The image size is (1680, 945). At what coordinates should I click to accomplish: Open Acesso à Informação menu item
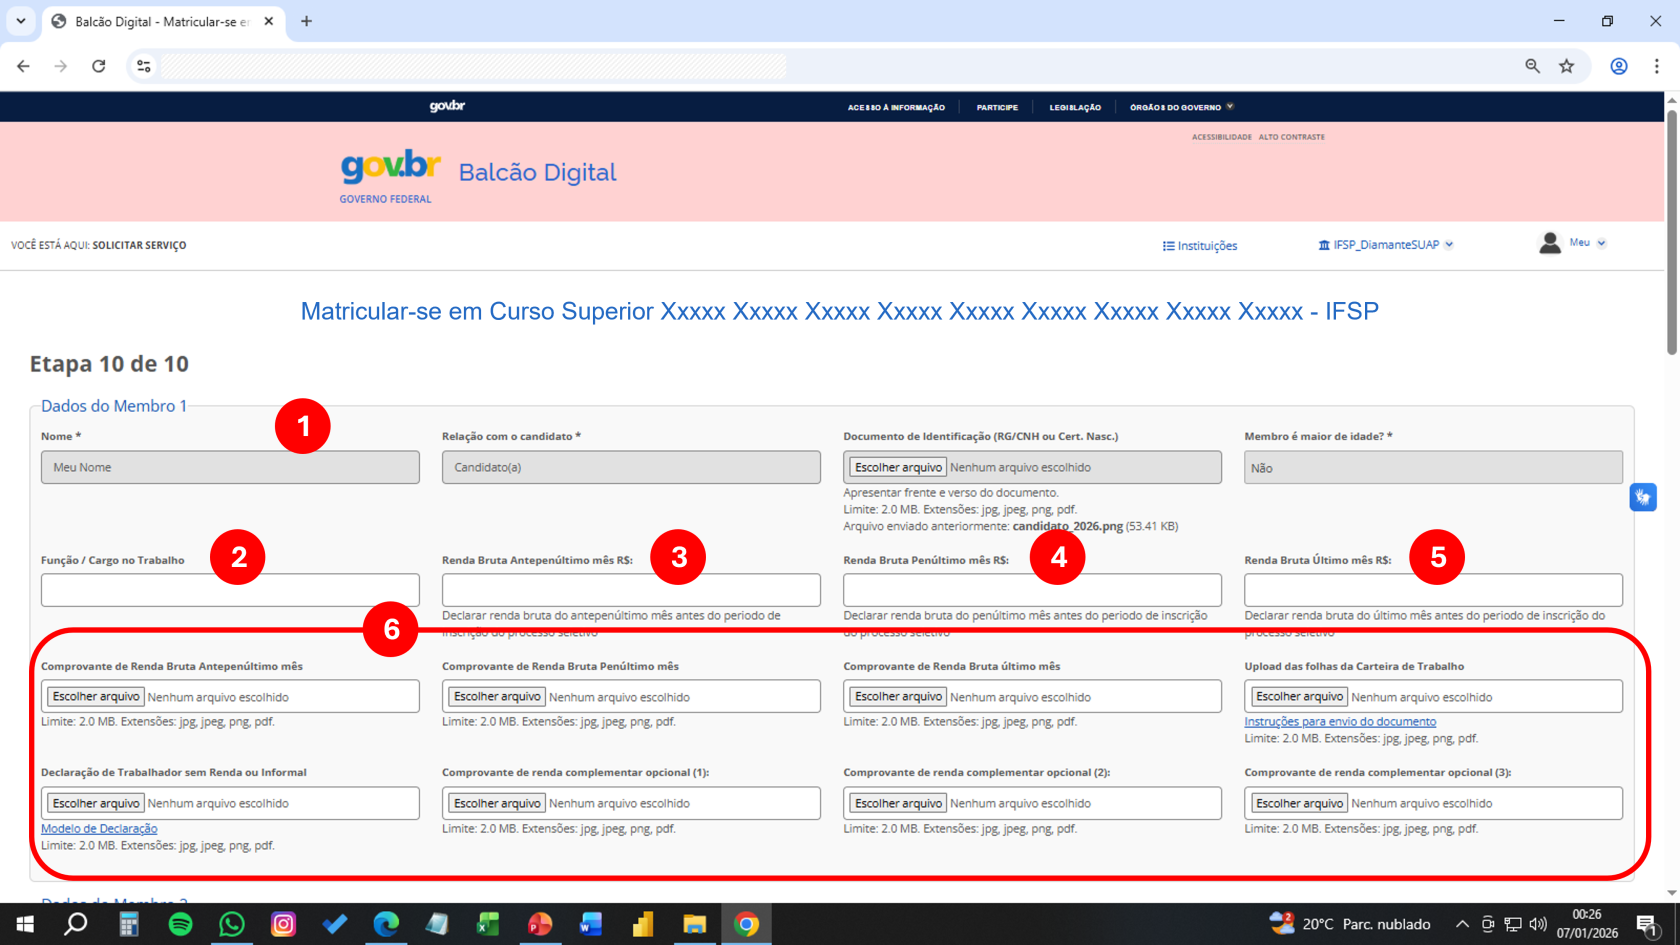896,107
